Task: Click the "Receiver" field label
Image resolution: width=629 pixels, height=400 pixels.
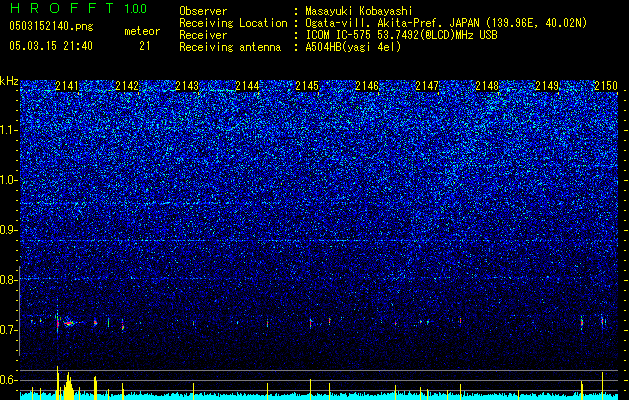Action: [203, 35]
